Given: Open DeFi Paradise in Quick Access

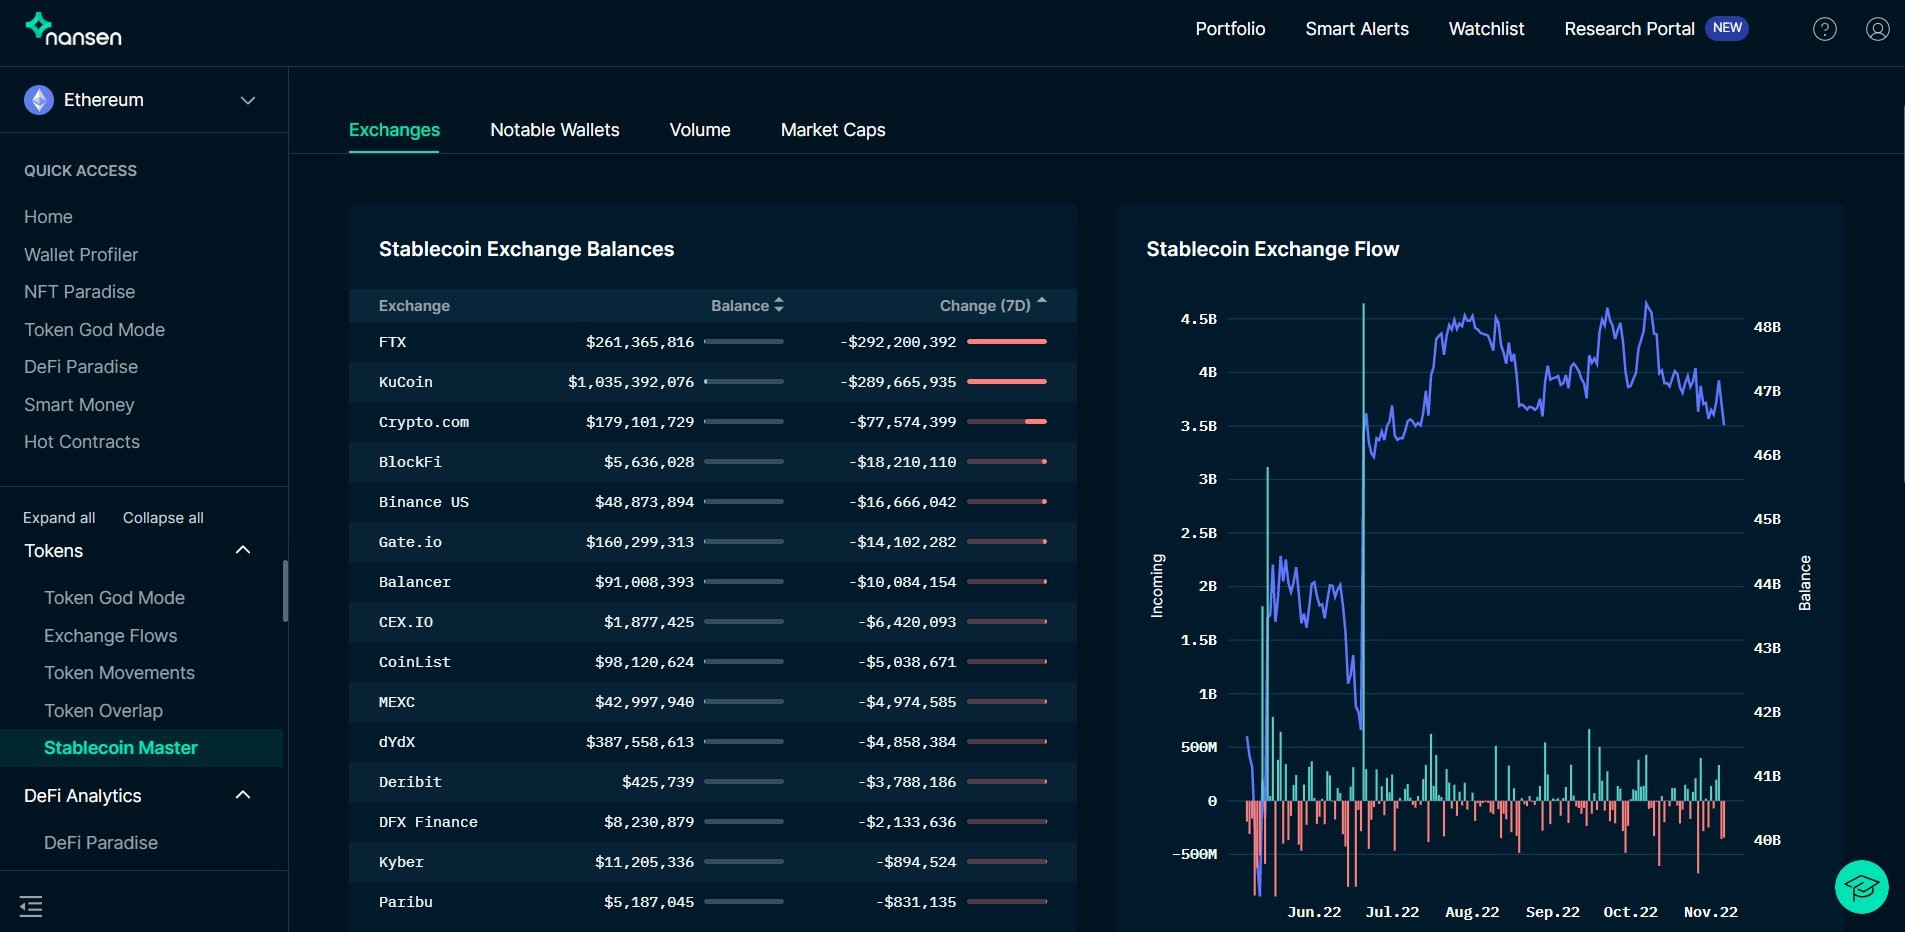Looking at the screenshot, I should pos(81,367).
